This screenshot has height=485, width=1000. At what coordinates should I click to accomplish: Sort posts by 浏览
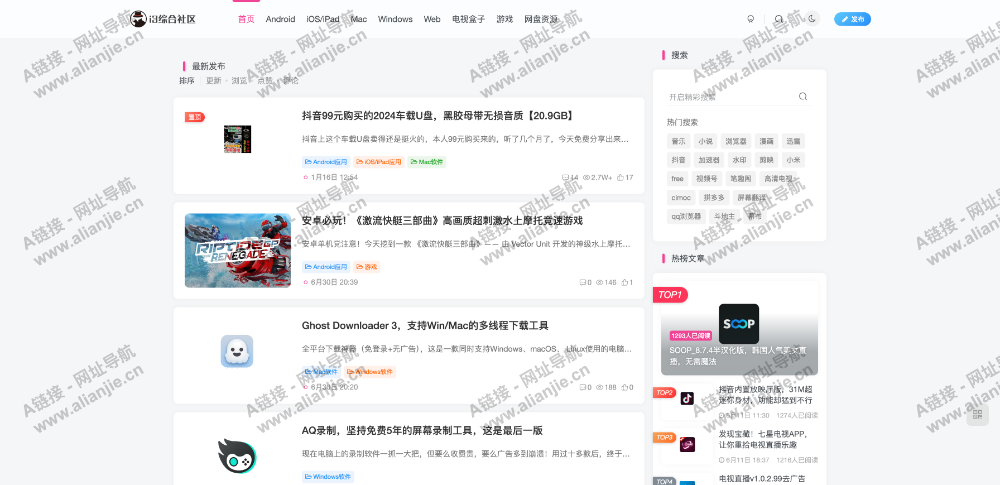(239, 81)
